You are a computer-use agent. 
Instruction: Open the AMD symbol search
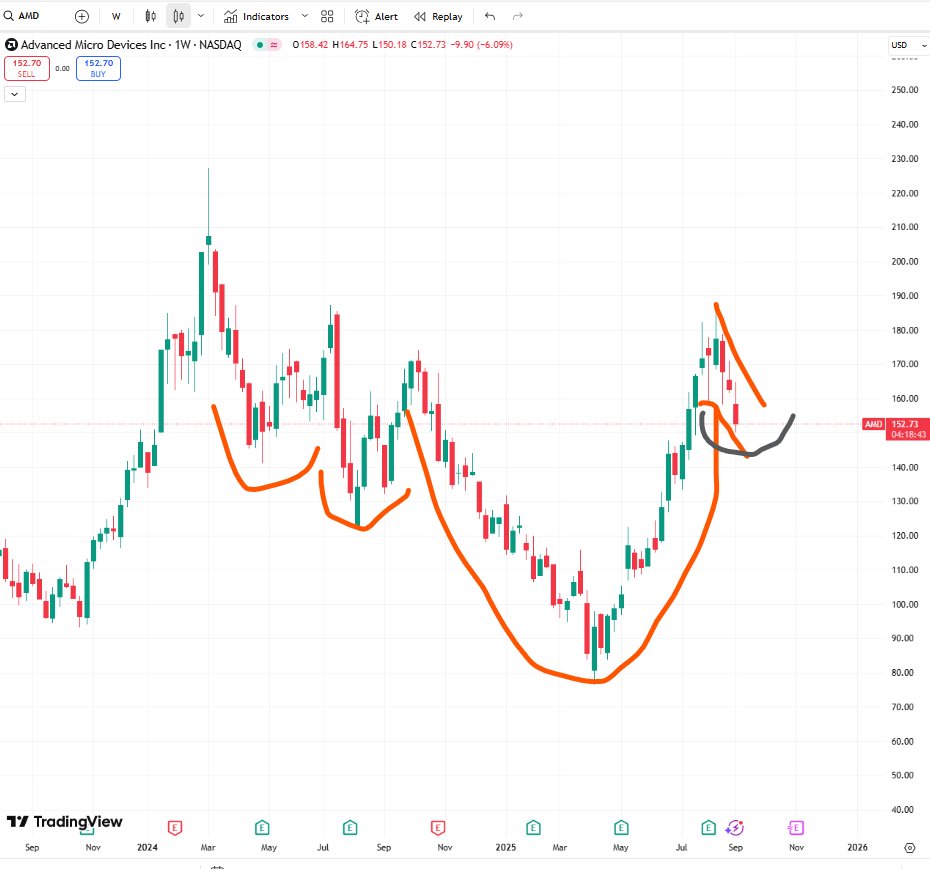click(x=23, y=16)
